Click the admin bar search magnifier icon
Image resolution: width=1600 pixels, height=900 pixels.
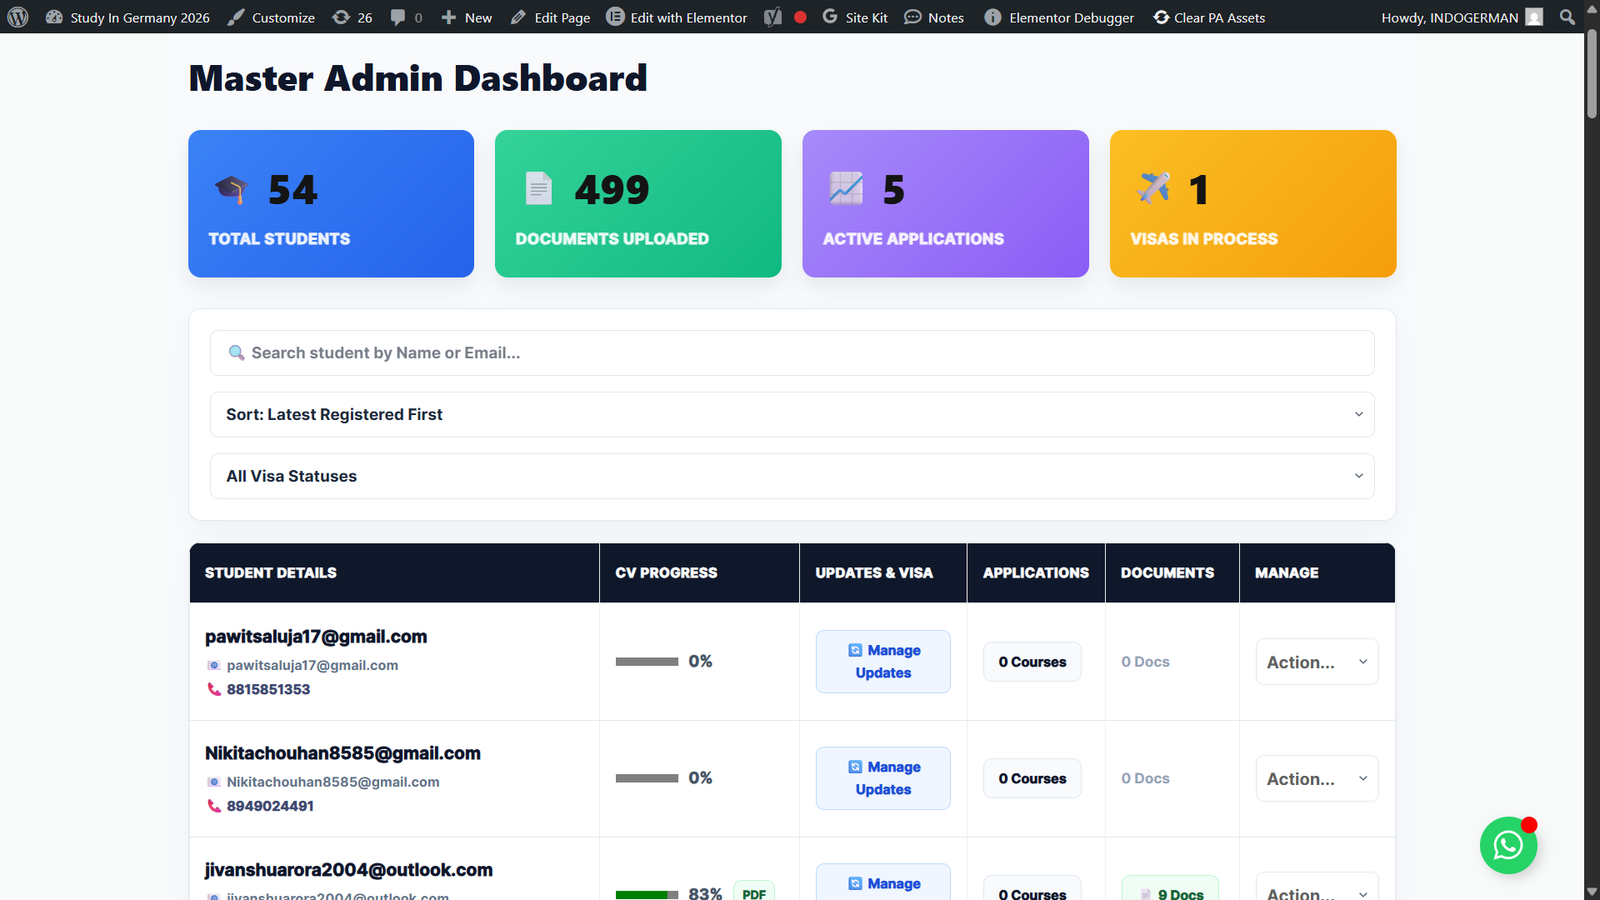coord(1567,17)
